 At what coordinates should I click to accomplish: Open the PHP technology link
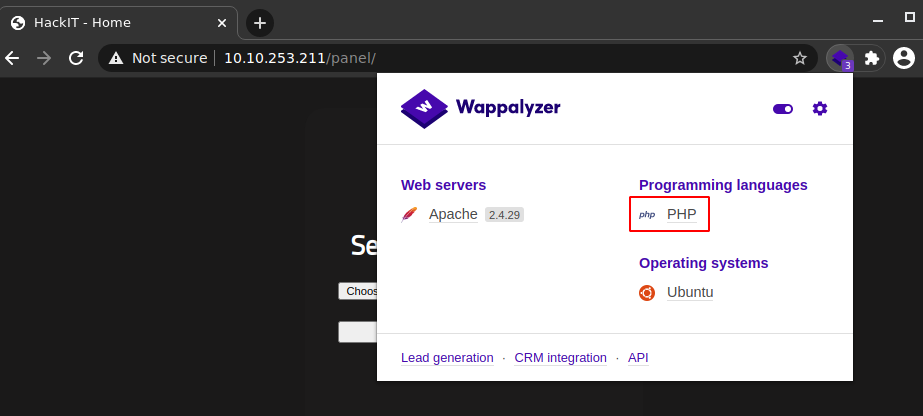(x=682, y=215)
